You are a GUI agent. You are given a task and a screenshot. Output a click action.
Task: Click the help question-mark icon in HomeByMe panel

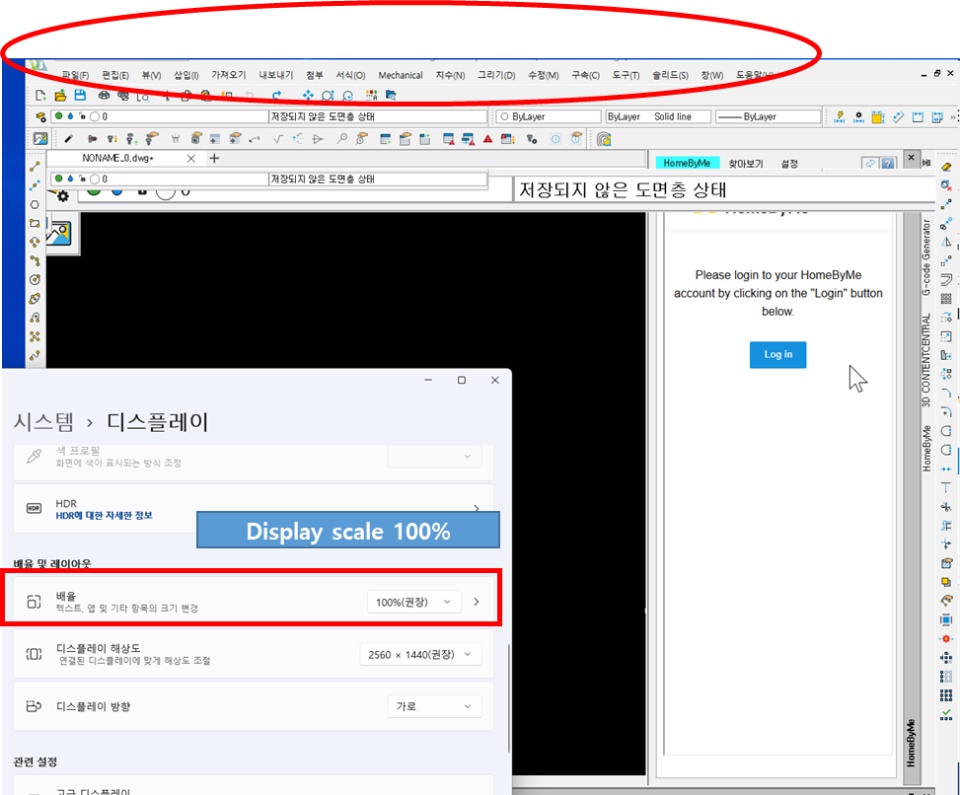pyautogui.click(x=888, y=164)
